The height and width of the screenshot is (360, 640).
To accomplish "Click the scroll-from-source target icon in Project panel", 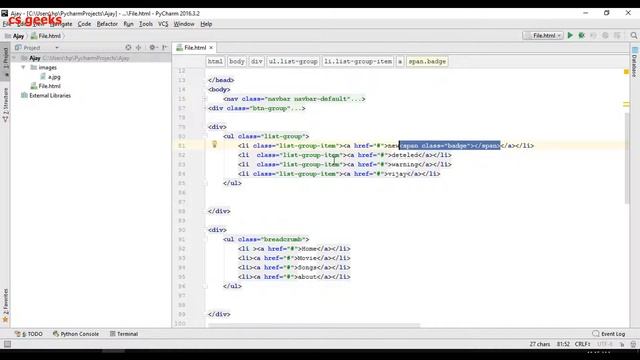I will 128,47.
